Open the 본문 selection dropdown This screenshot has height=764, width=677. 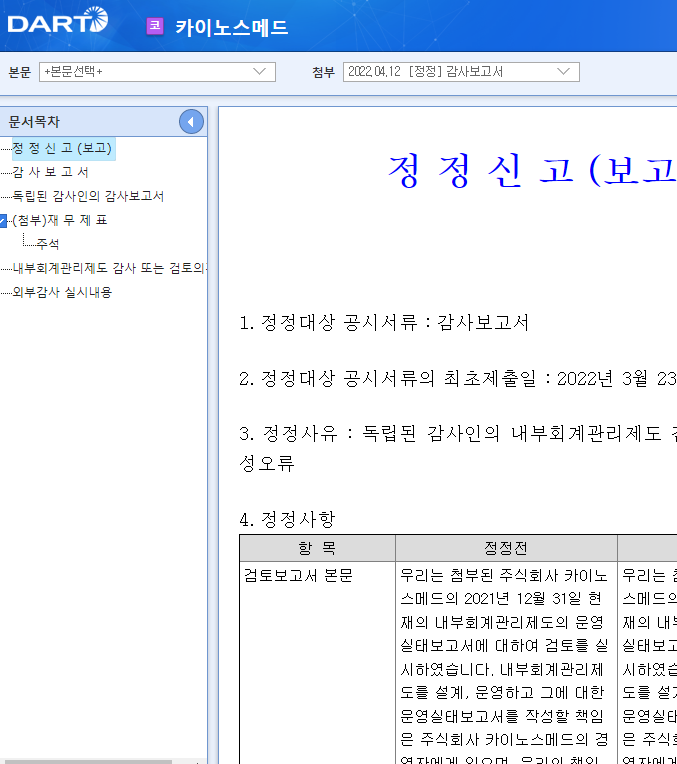click(x=157, y=72)
